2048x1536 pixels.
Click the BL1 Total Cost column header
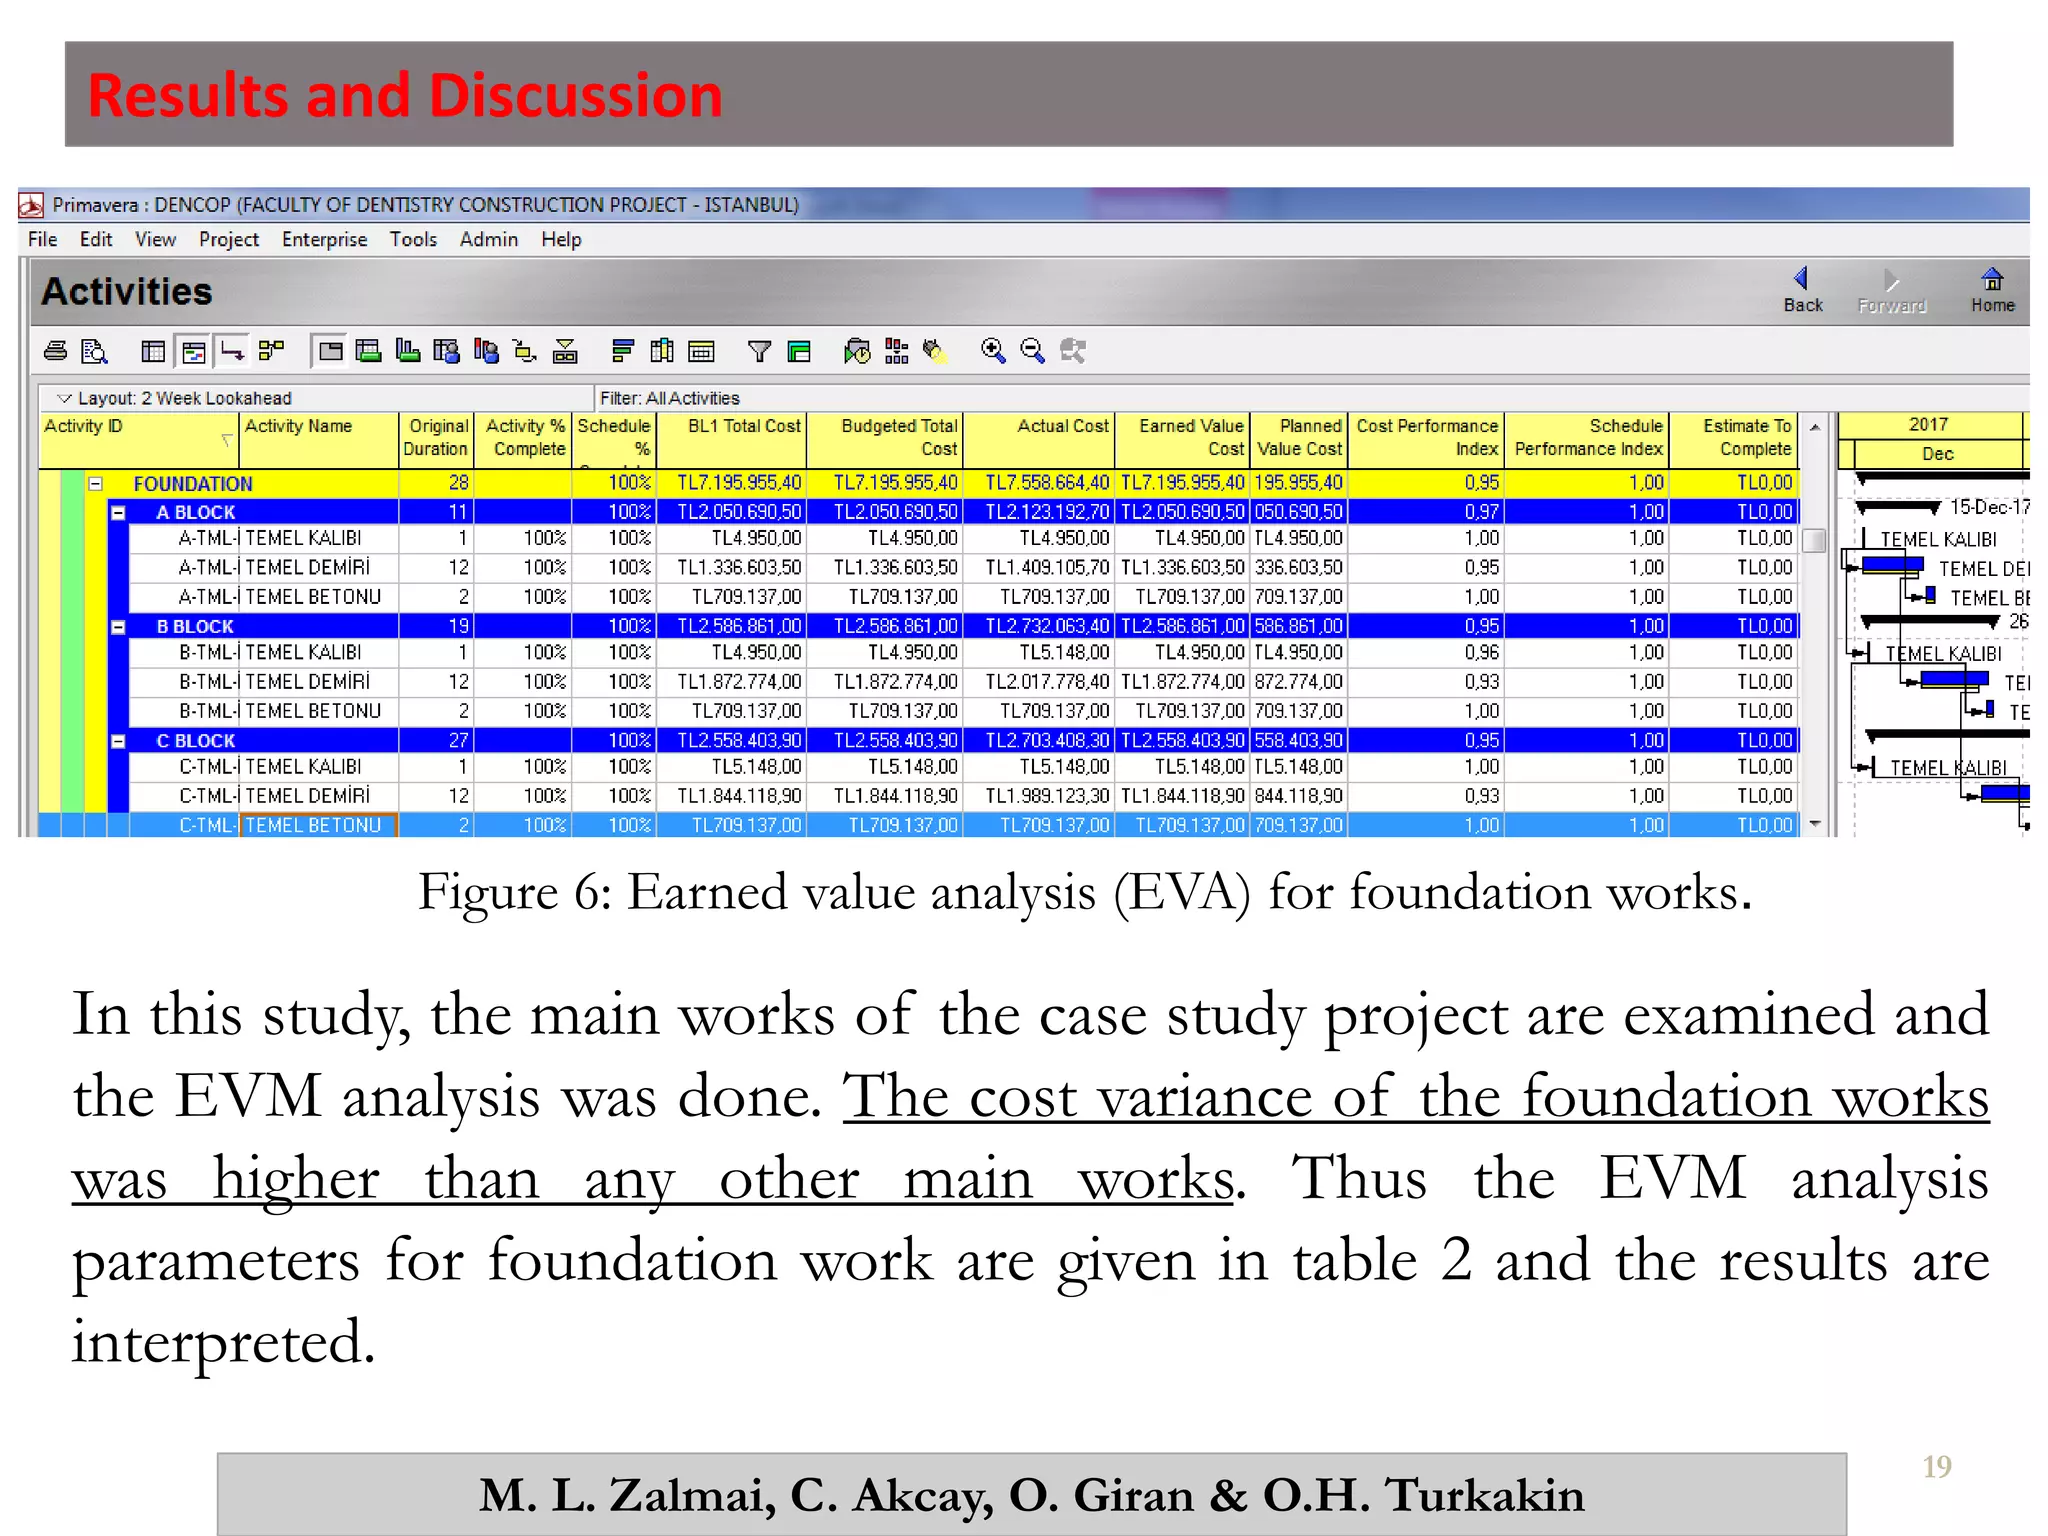[x=732, y=440]
